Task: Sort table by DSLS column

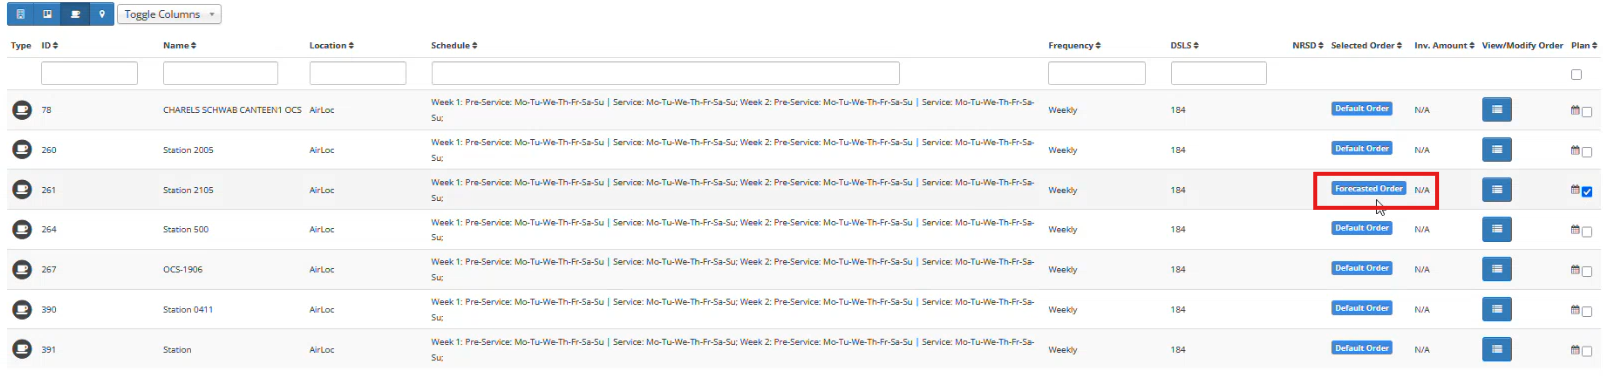Action: (1185, 45)
